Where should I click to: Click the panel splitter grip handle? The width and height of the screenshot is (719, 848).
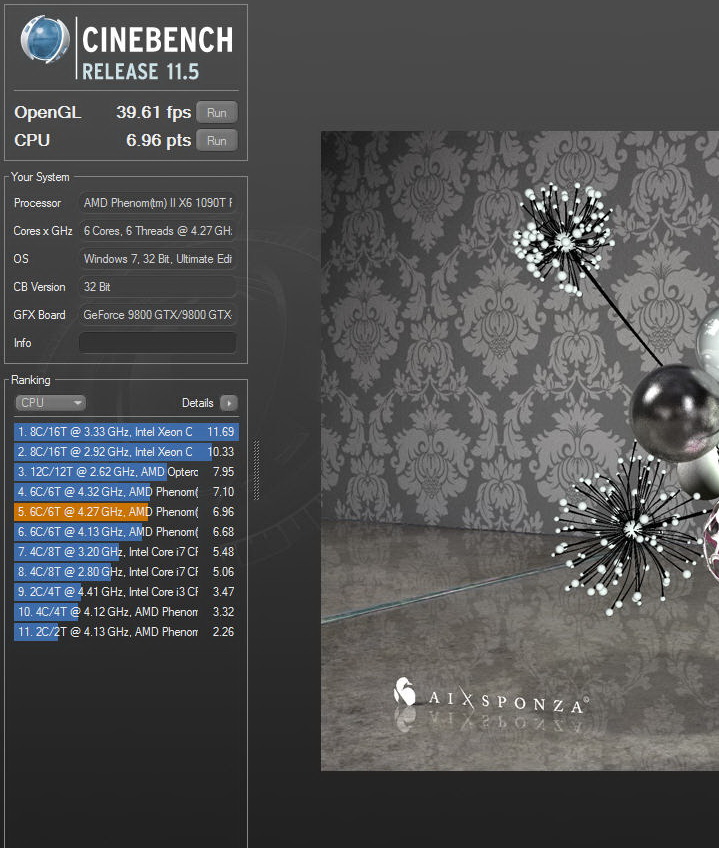pyautogui.click(x=256, y=469)
